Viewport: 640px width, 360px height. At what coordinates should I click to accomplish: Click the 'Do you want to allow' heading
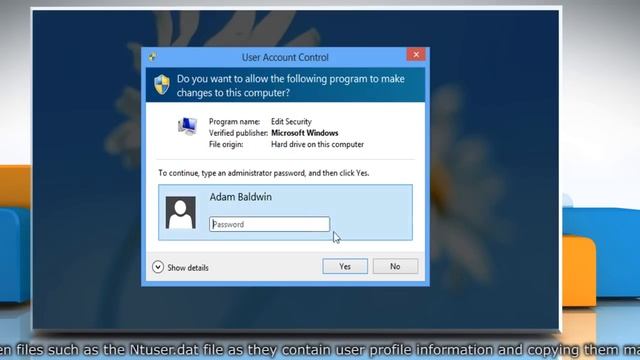point(291,86)
